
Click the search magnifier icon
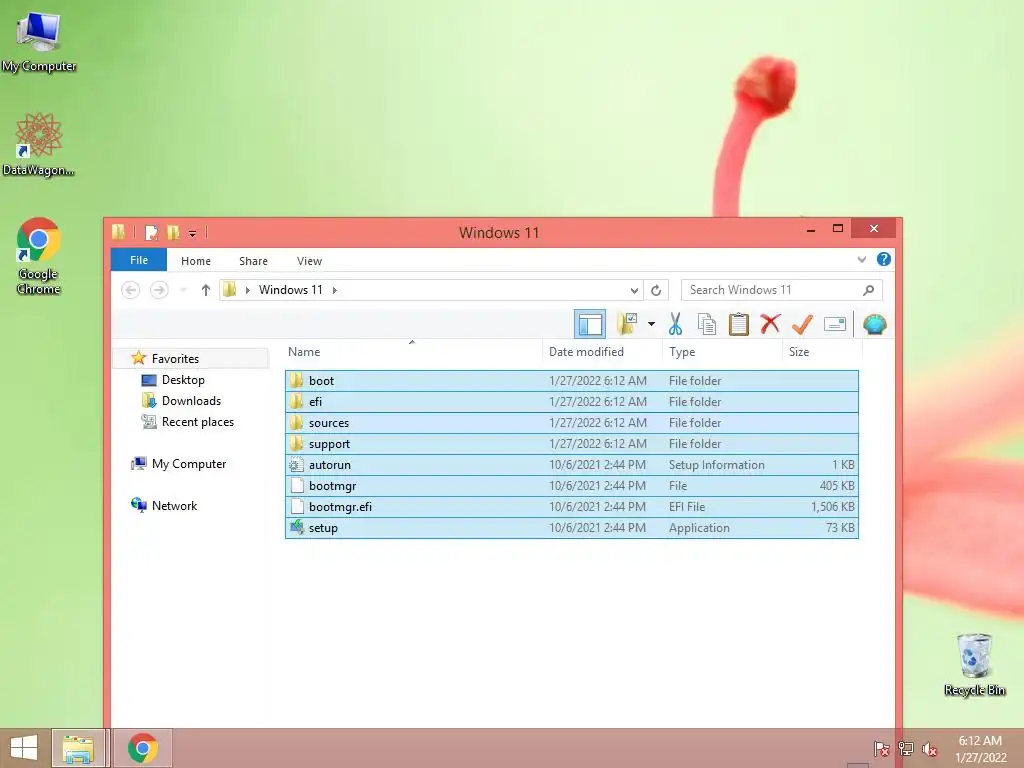869,290
